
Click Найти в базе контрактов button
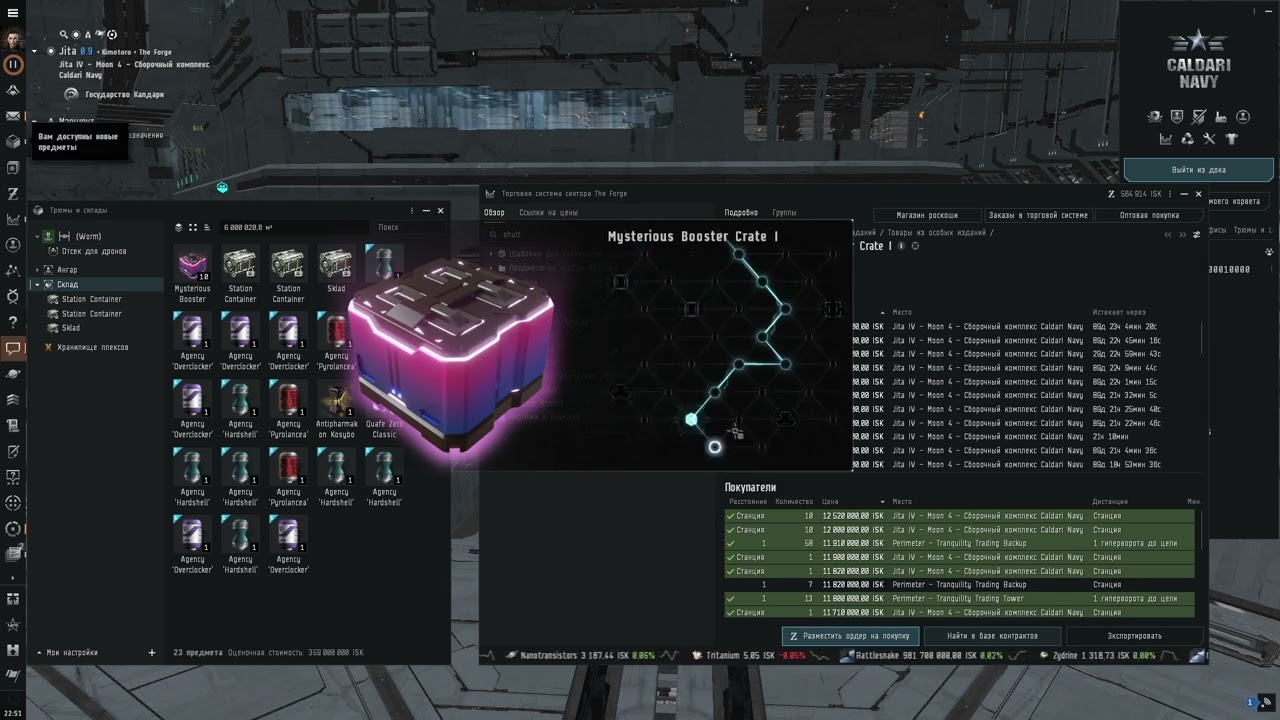point(992,636)
